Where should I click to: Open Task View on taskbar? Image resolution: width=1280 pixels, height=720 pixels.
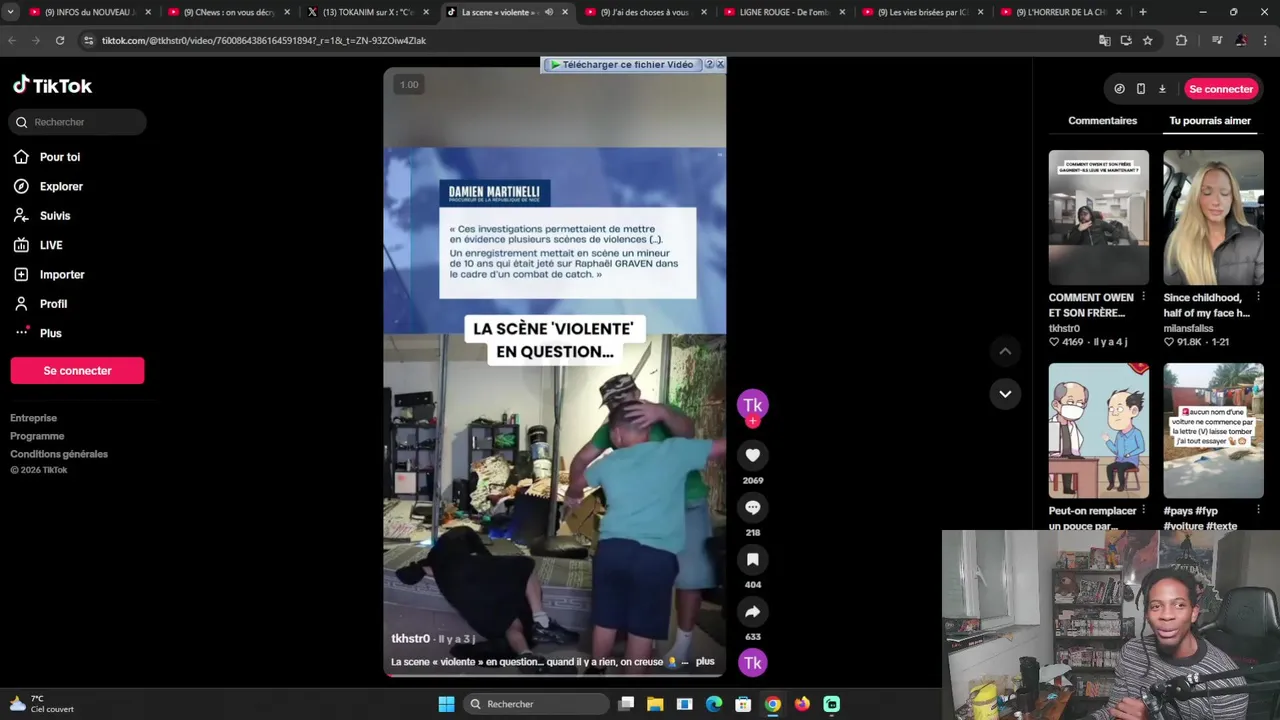[x=626, y=704]
